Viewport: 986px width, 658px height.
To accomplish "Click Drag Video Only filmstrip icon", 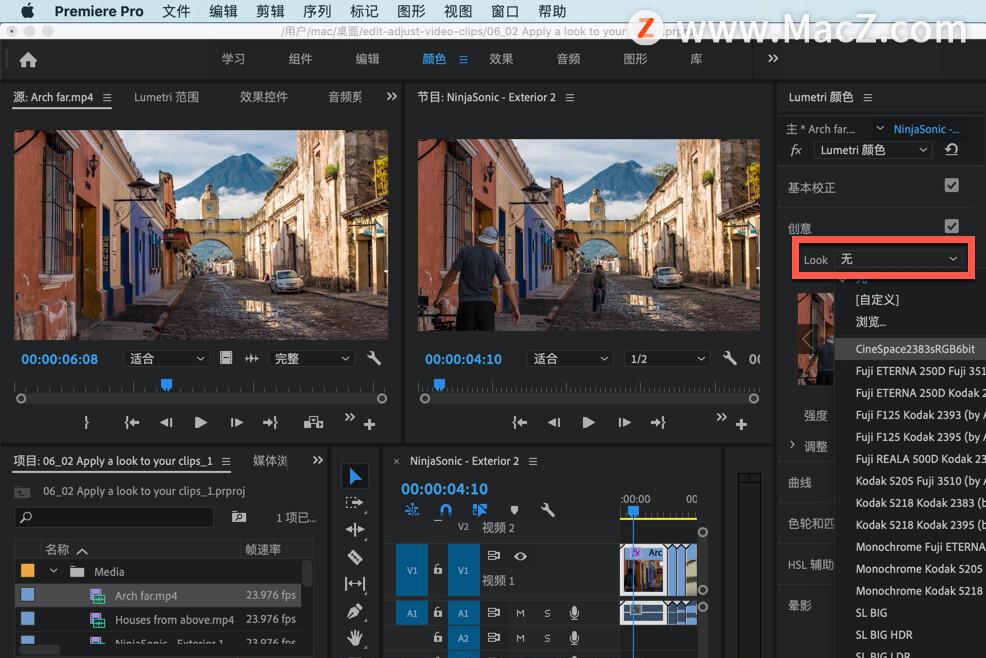I will tap(226, 359).
